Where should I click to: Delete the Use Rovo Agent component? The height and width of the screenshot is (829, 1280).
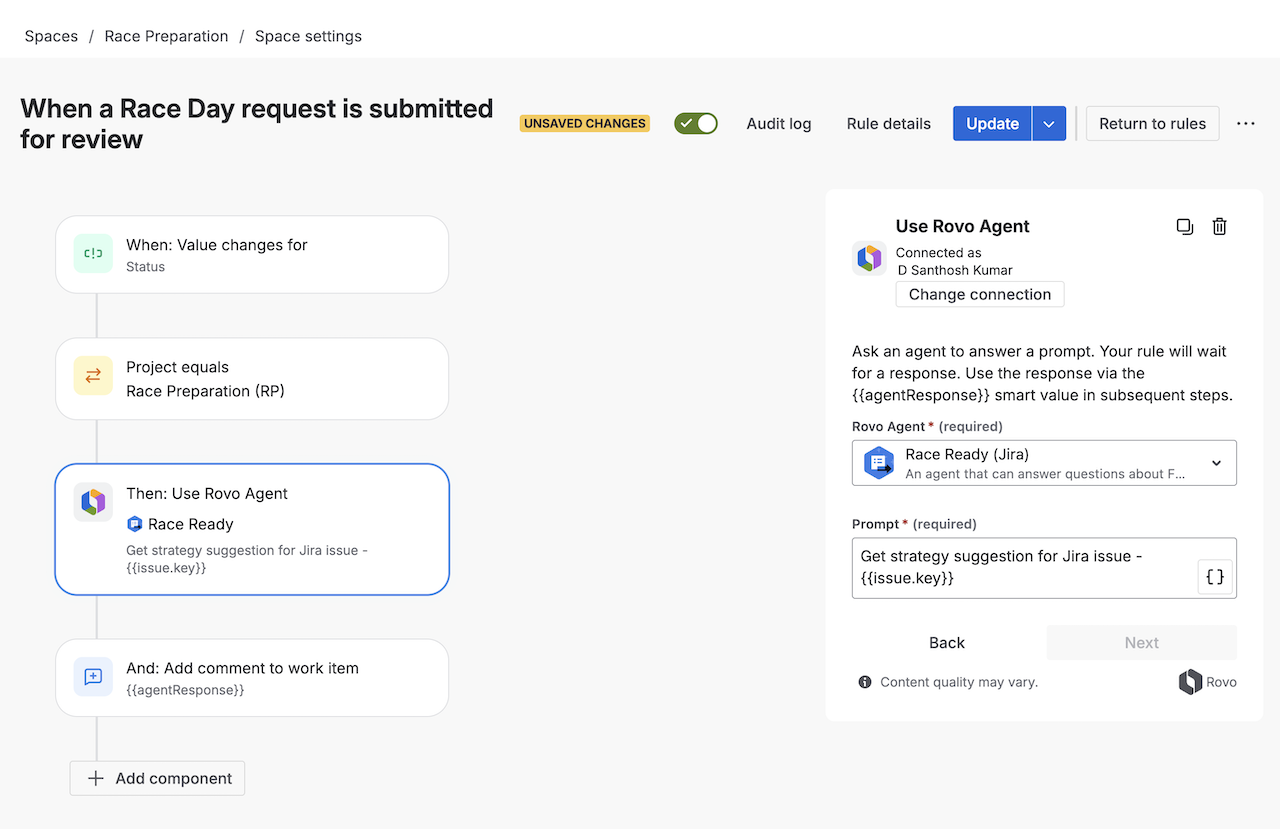coord(1219,227)
